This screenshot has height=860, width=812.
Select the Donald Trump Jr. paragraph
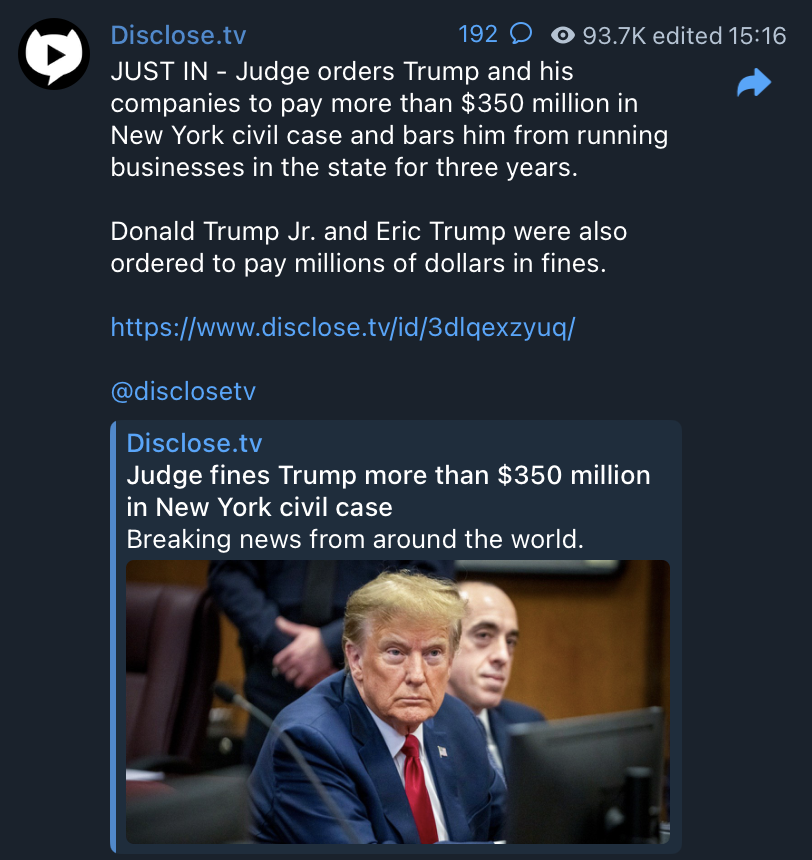tap(369, 247)
